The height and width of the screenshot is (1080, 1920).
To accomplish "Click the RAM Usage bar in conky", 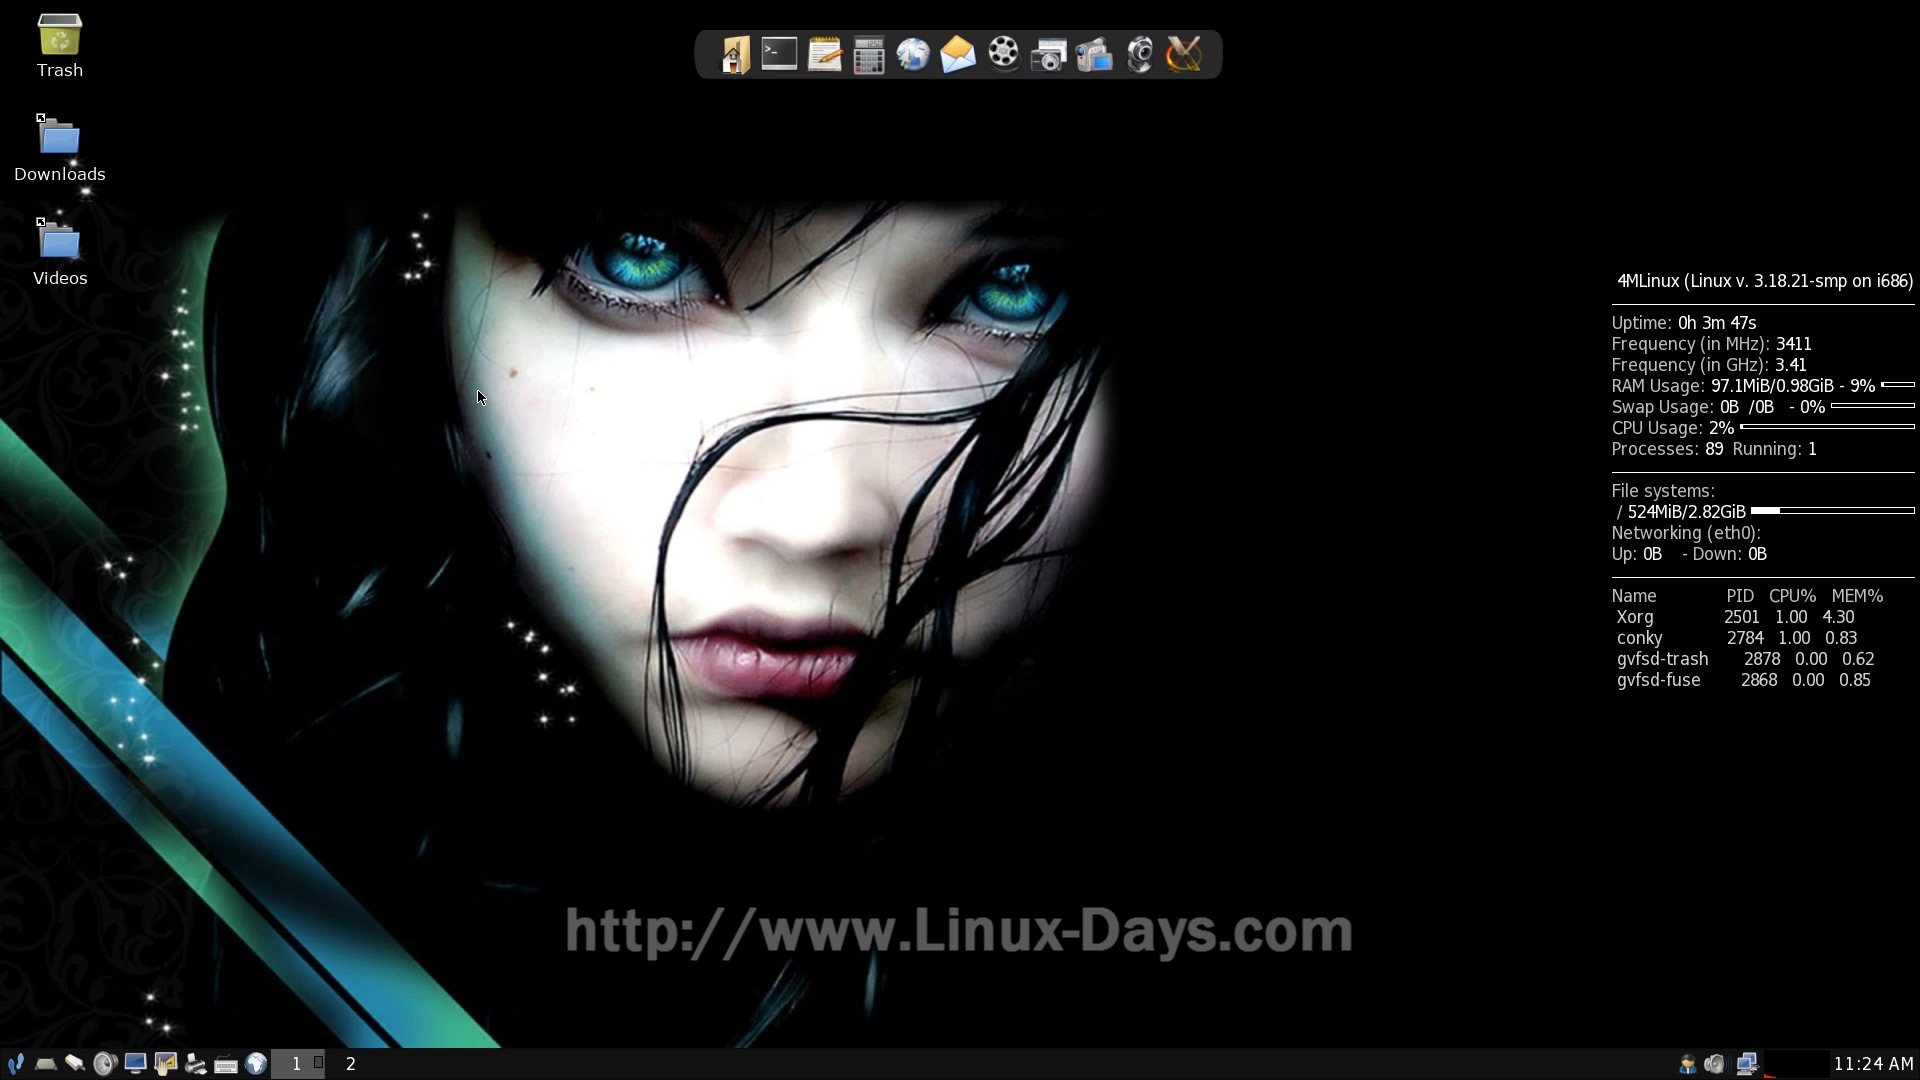I will [1897, 385].
